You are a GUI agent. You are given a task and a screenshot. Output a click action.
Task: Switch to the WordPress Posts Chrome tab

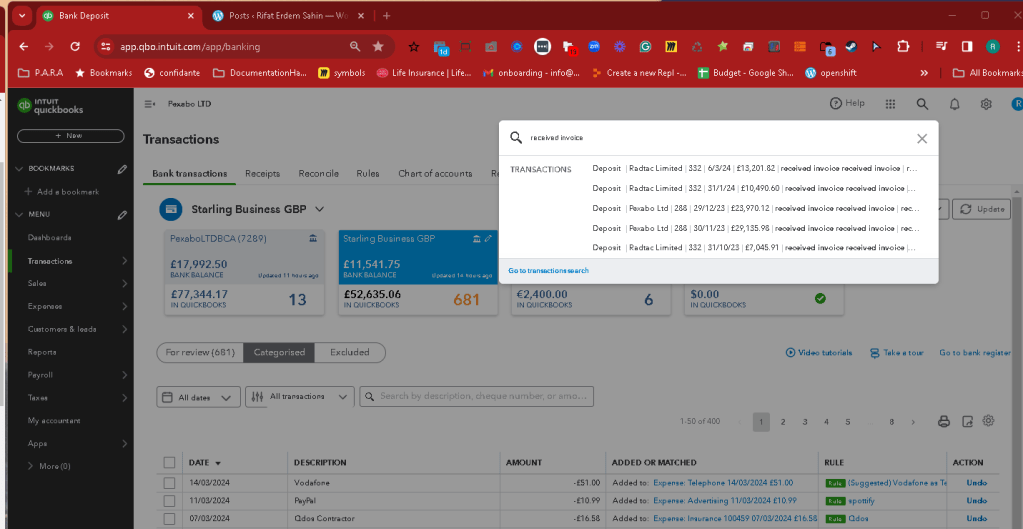287,16
